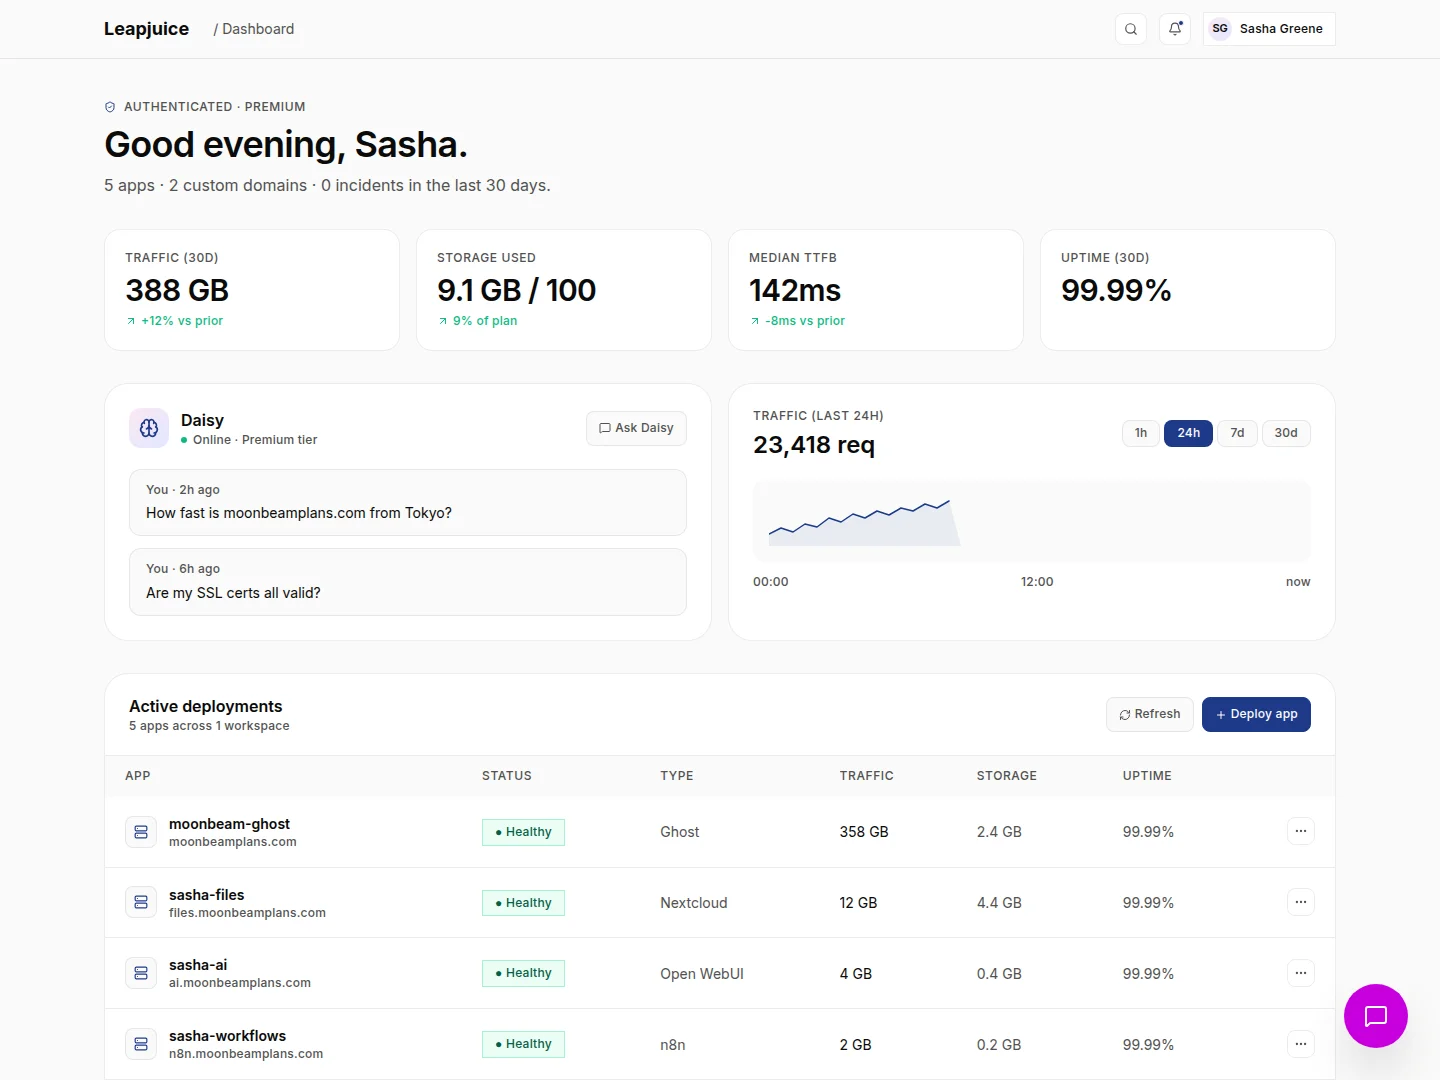The image size is (1440, 1080).
Task: Click the moonbeam-ghost server icon
Action: [141, 832]
